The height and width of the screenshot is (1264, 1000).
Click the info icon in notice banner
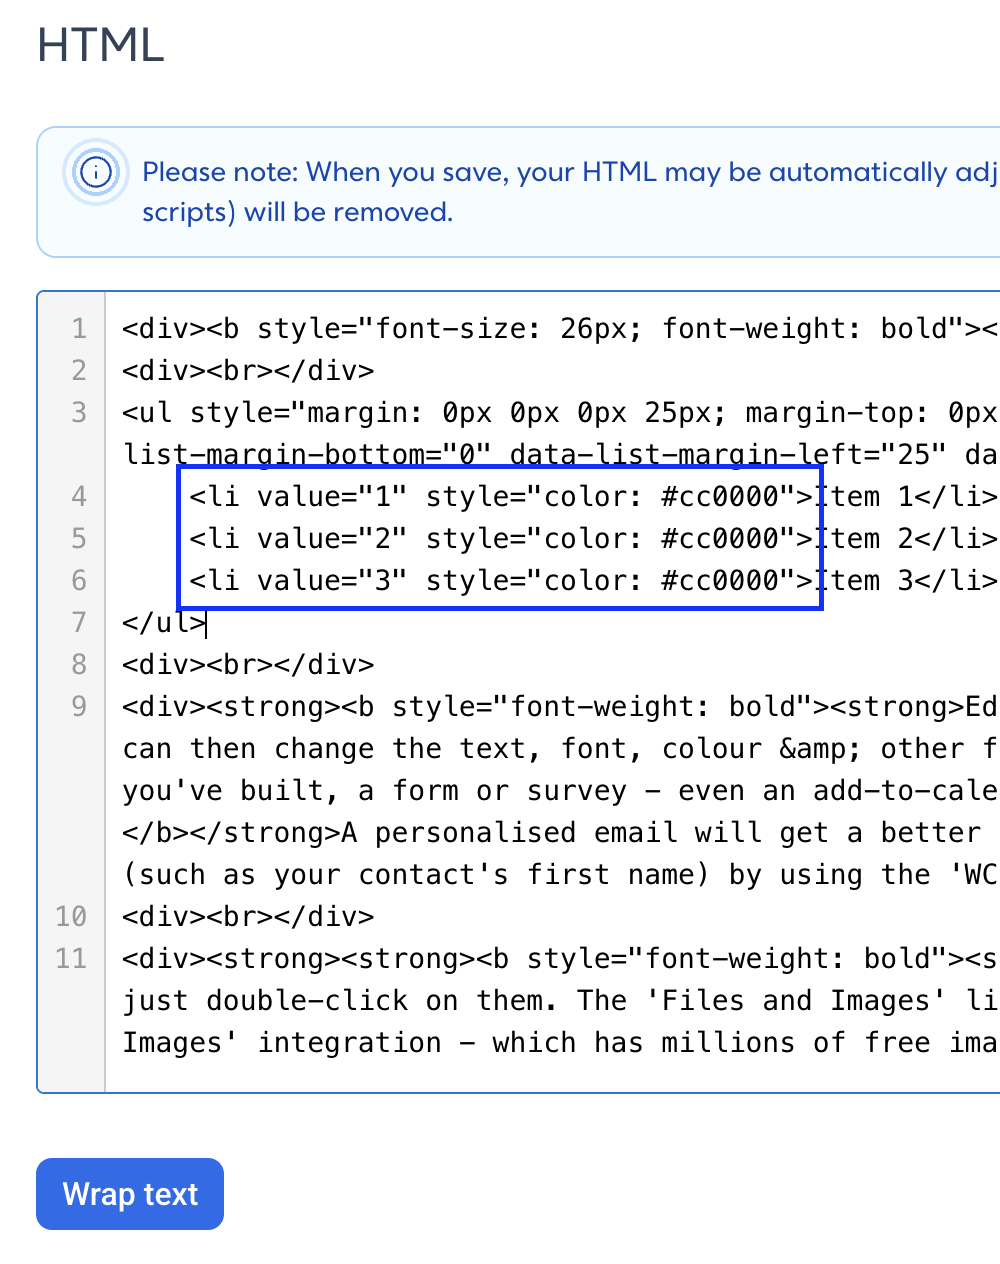(96, 172)
